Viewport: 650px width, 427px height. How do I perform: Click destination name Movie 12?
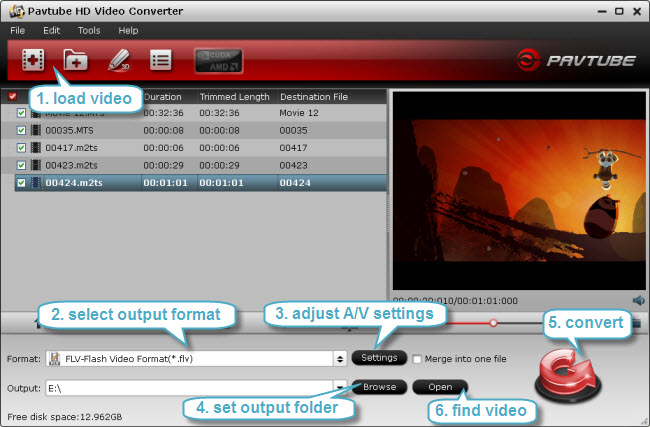point(299,113)
